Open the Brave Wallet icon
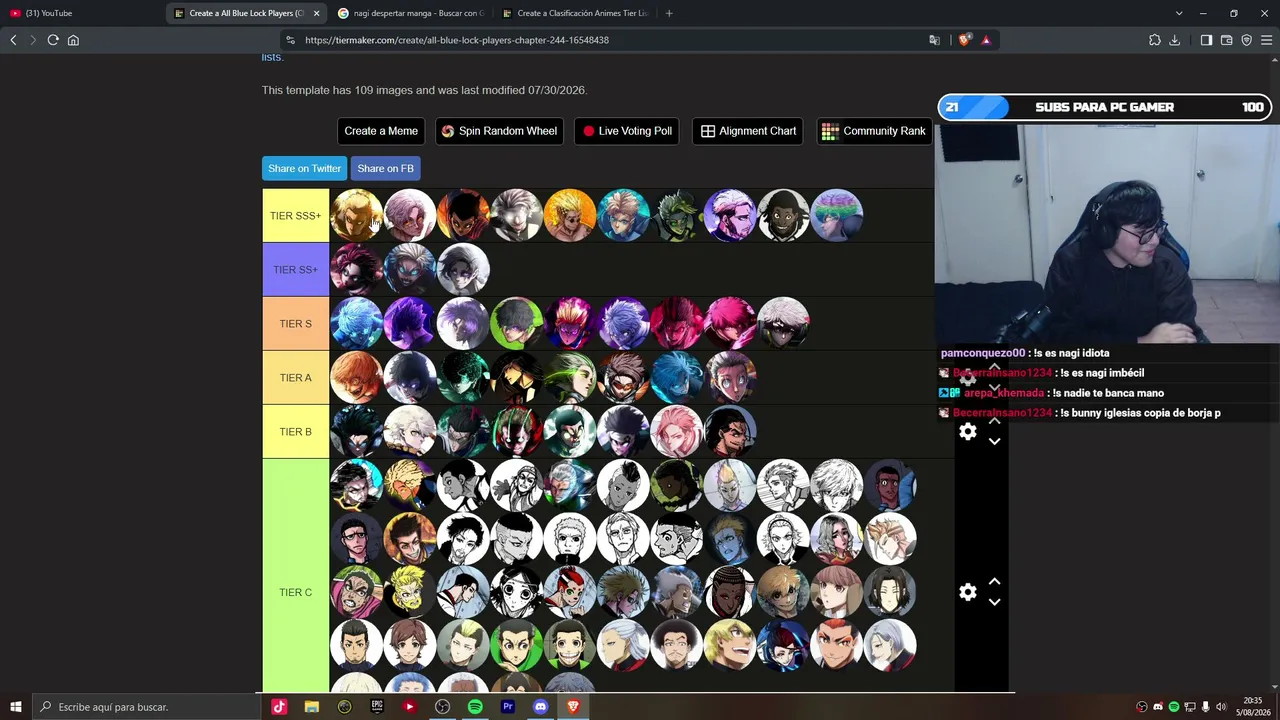 1226,40
